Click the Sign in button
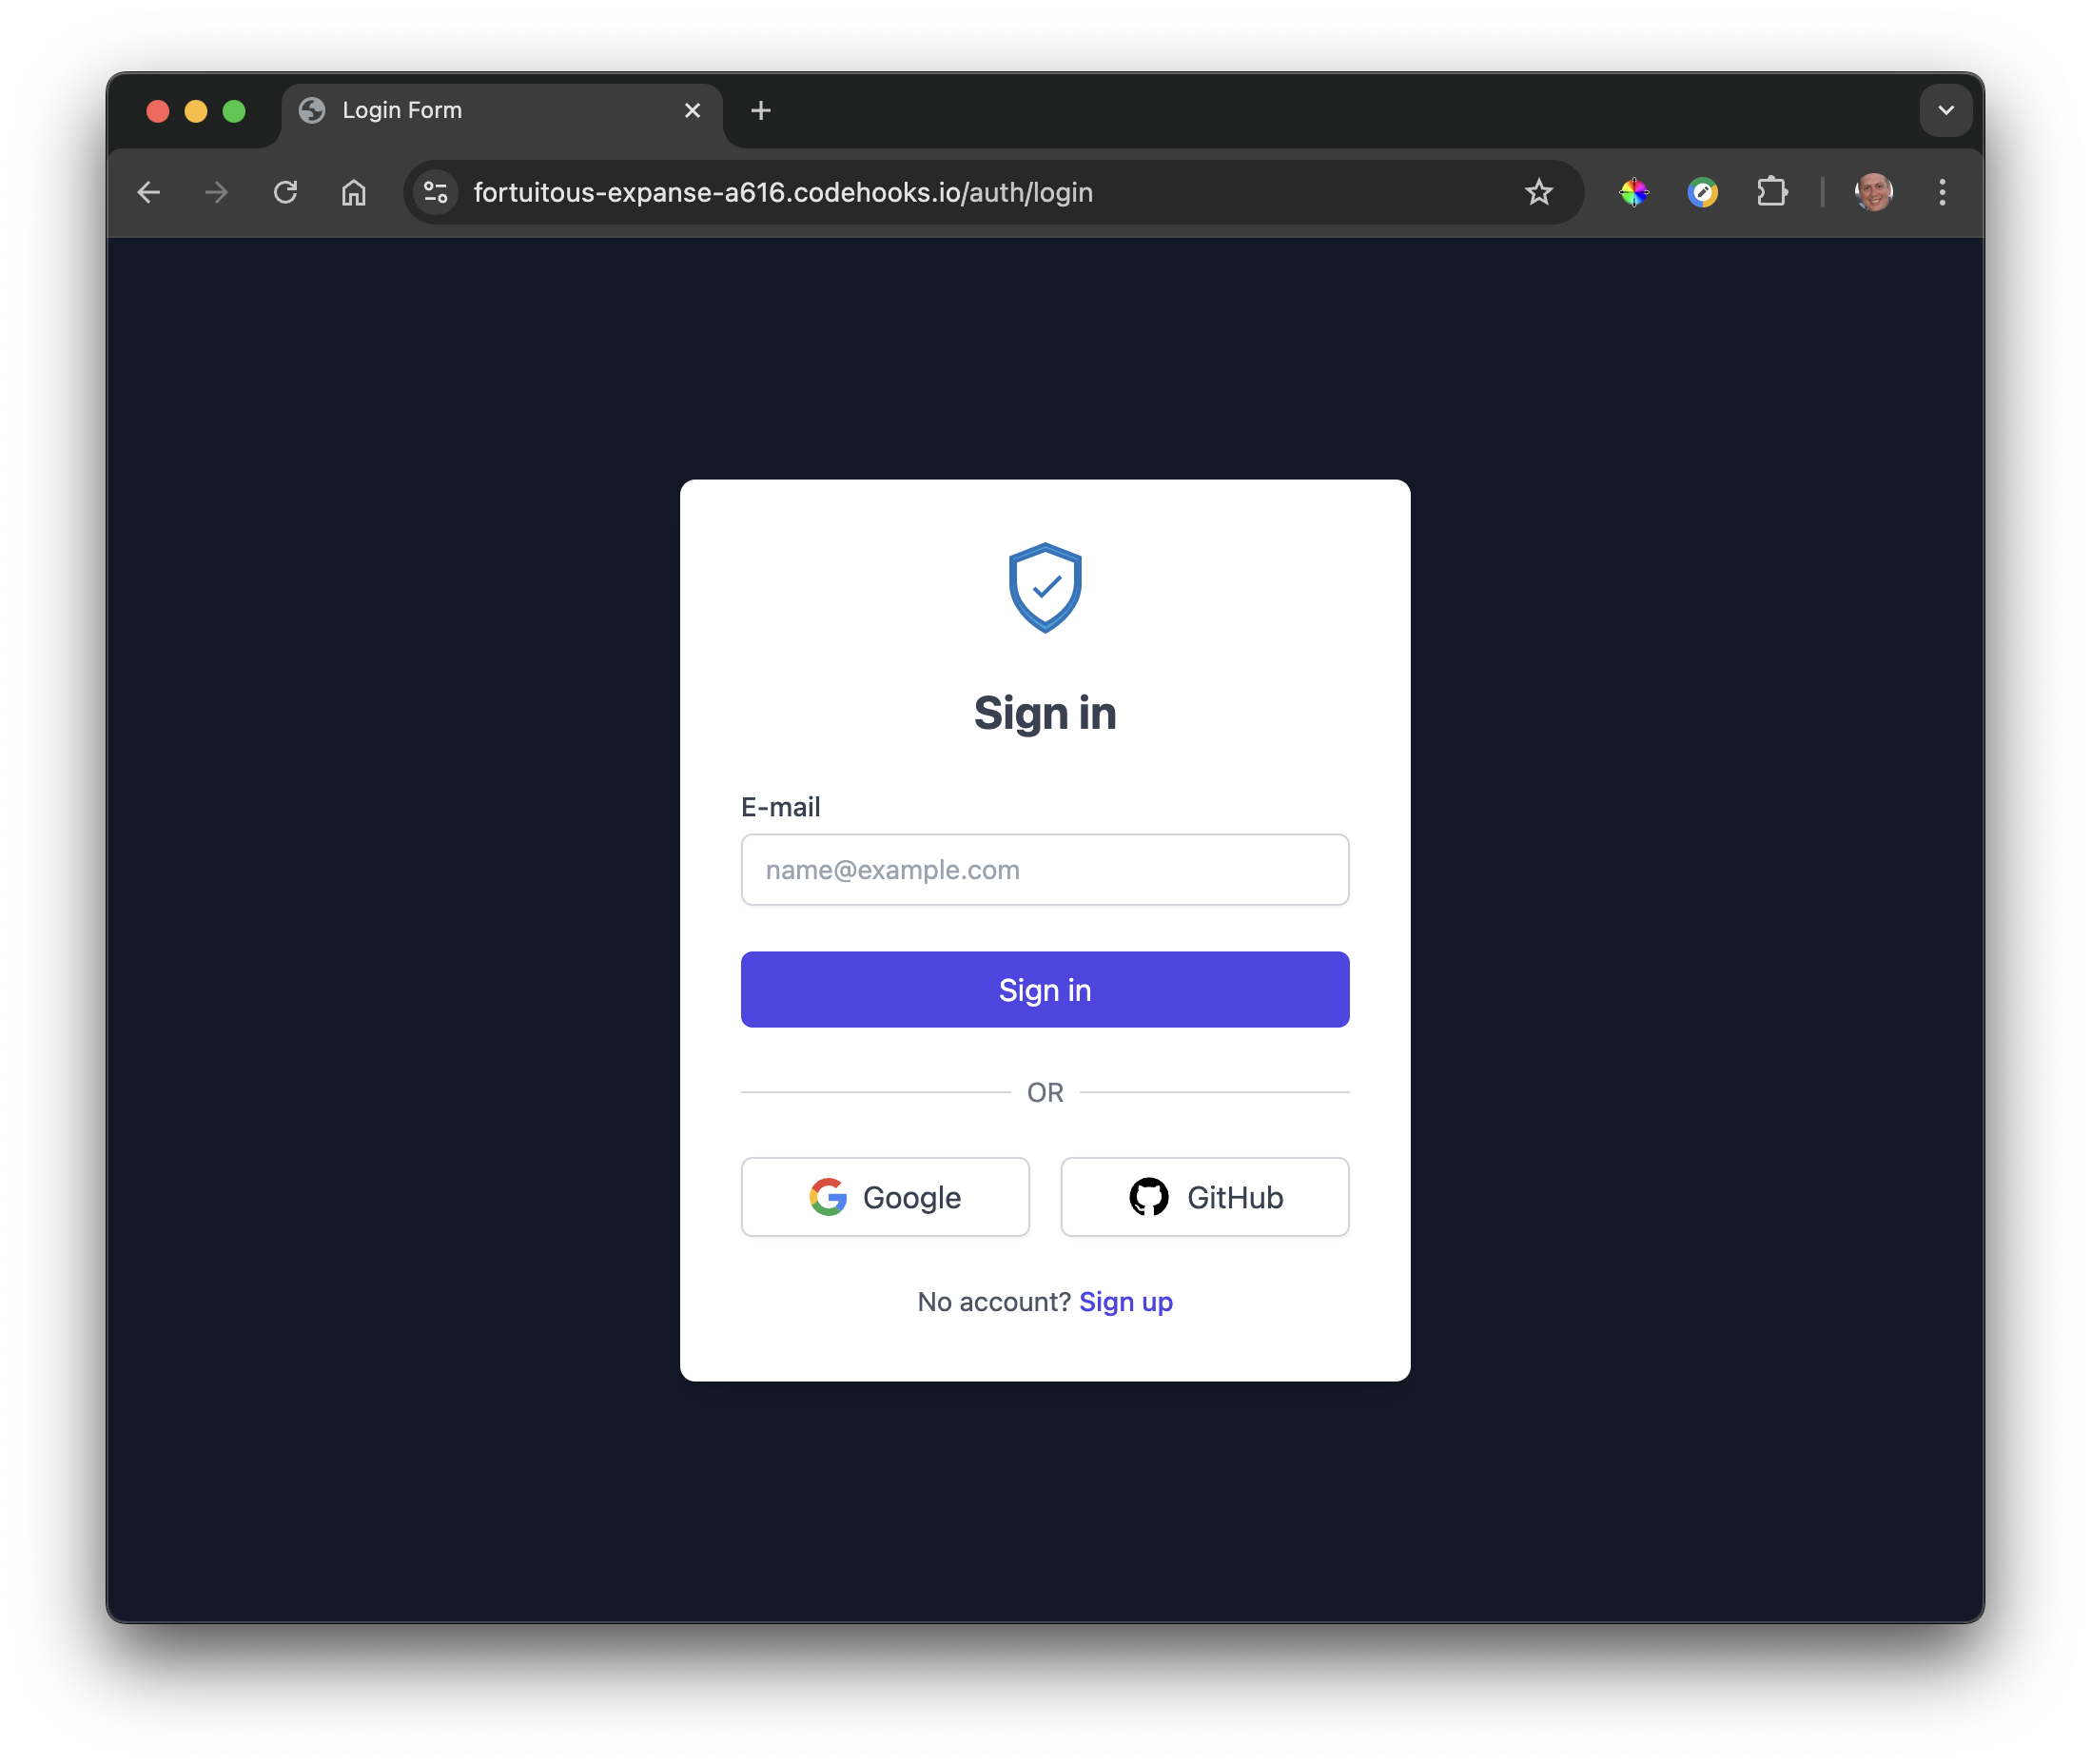Viewport: 2091px width, 1764px height. [x=1045, y=989]
